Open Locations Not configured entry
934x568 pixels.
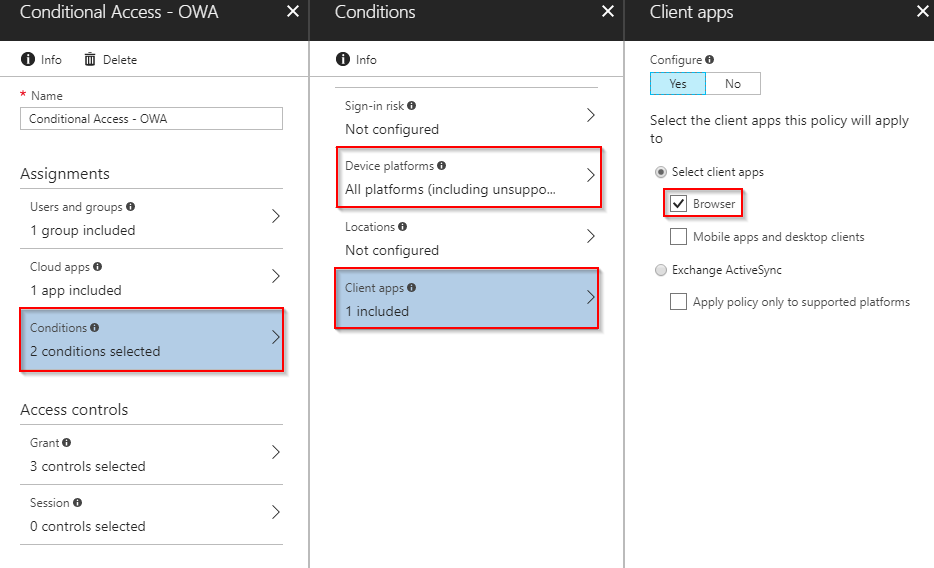click(466, 238)
